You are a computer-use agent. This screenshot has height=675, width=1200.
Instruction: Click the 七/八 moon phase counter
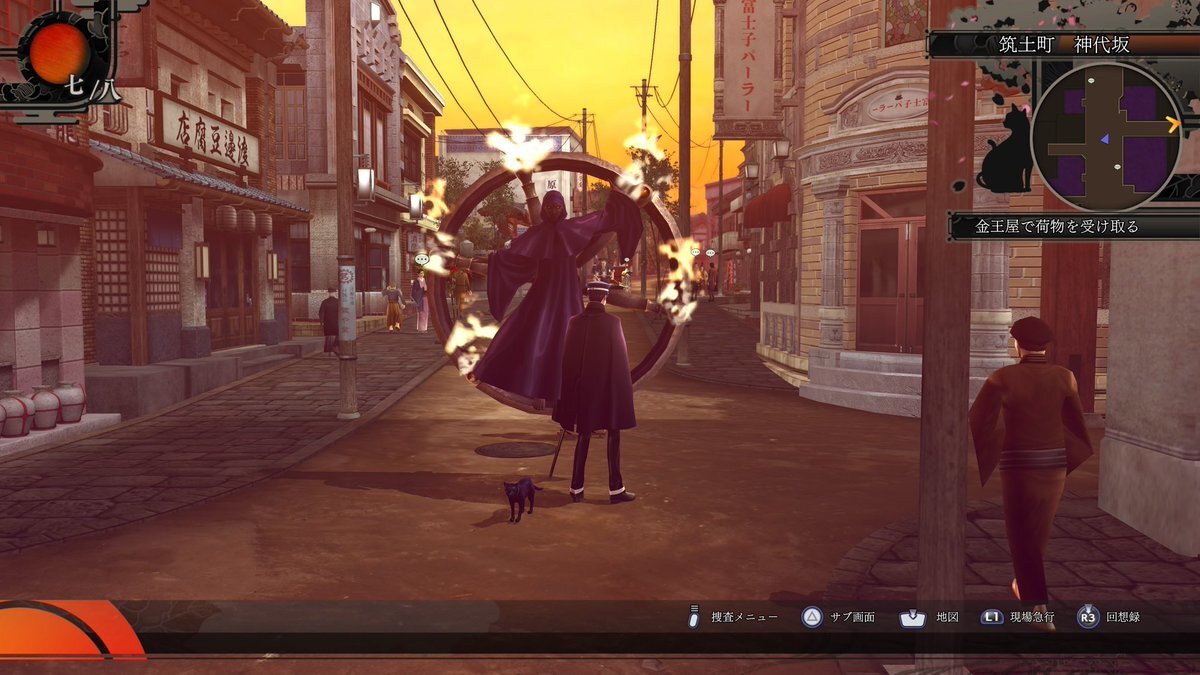93,88
